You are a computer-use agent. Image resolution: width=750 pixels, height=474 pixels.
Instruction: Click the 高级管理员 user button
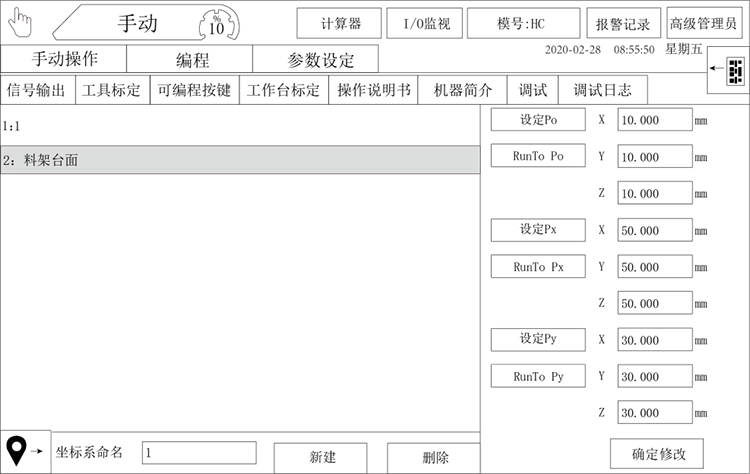pos(703,23)
